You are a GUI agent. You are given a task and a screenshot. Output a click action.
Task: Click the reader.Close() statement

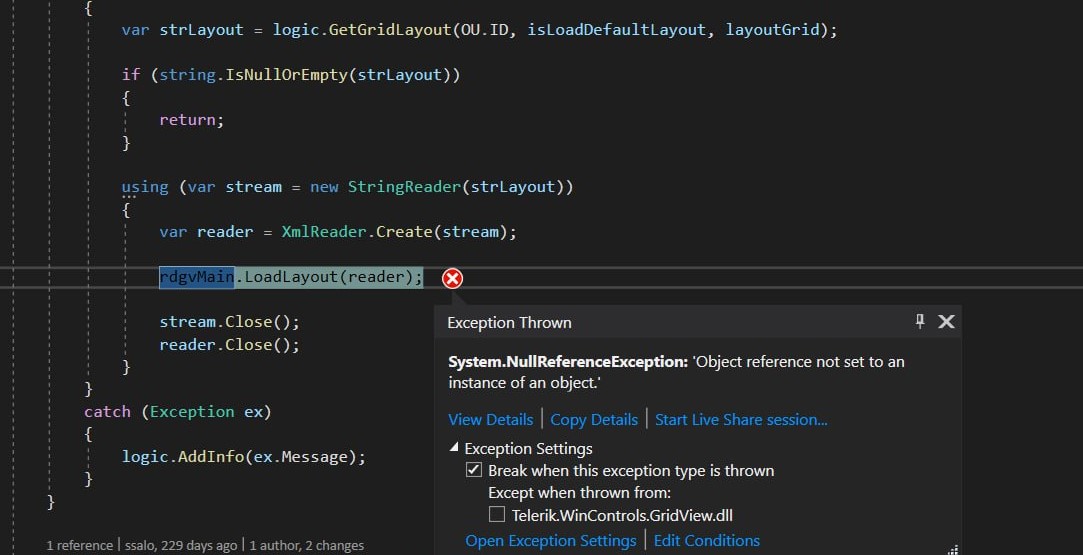click(229, 344)
